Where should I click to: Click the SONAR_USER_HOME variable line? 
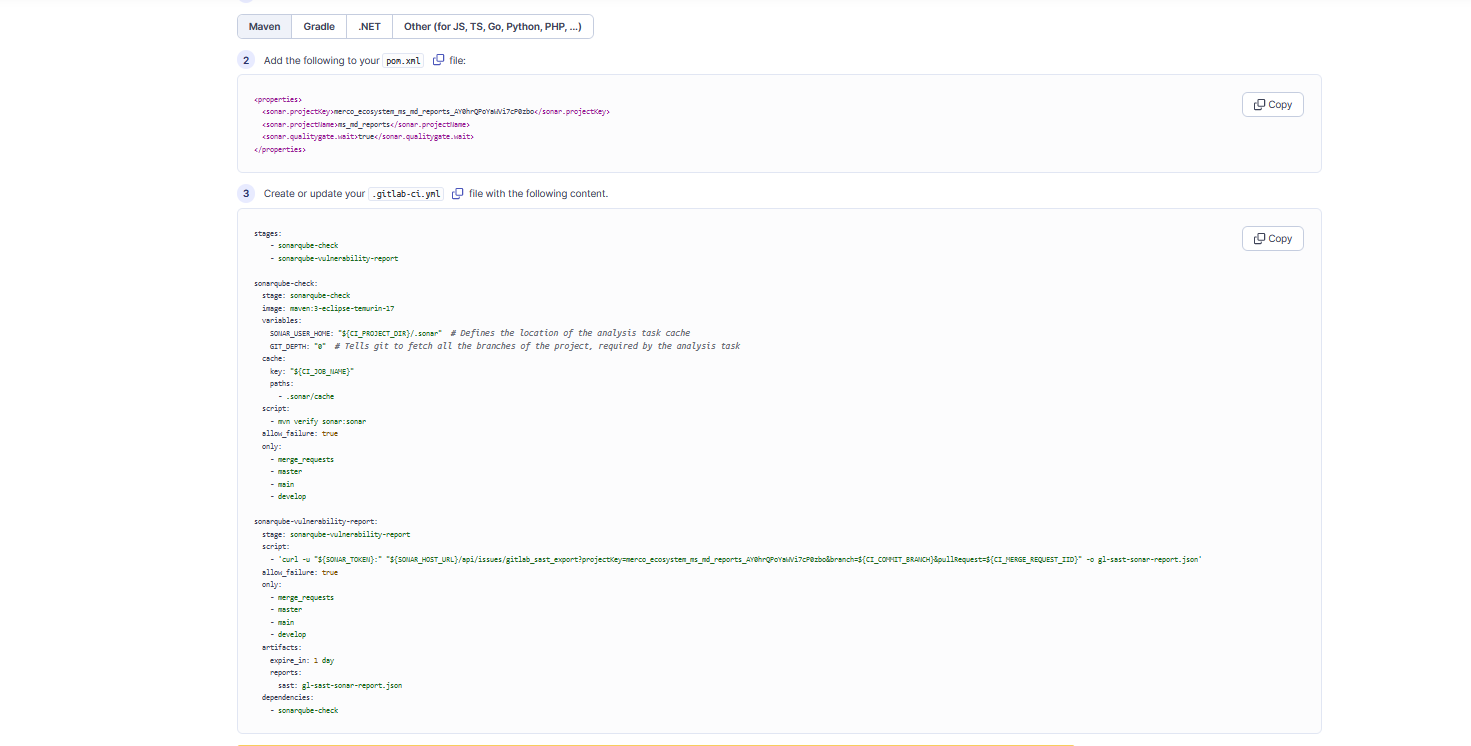click(x=480, y=333)
